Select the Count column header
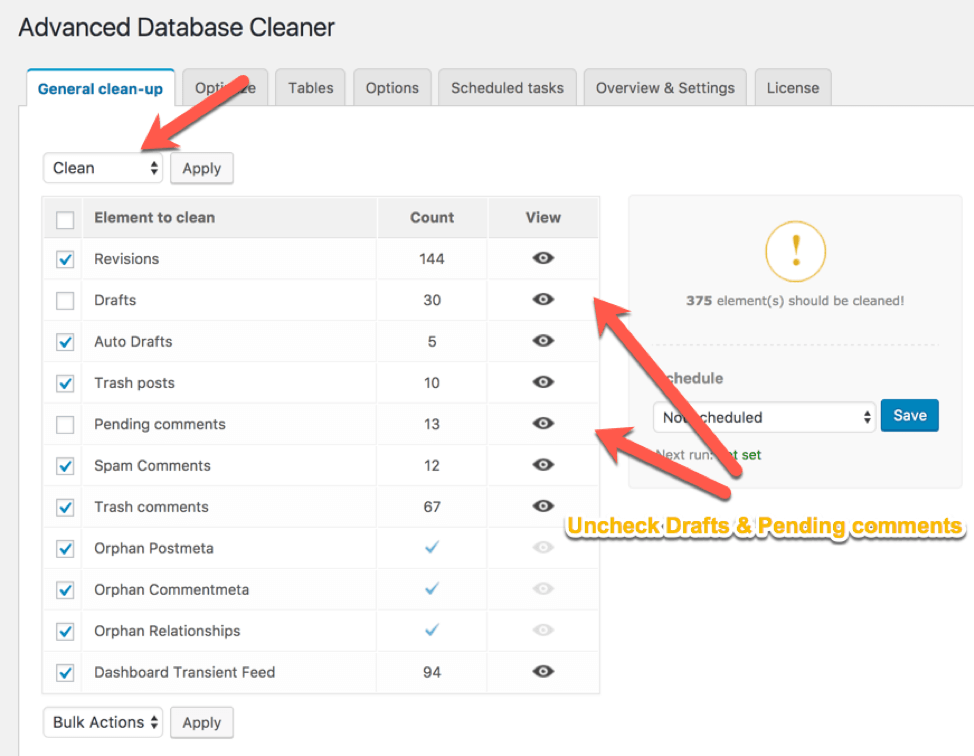This screenshot has height=756, width=974. (x=431, y=218)
